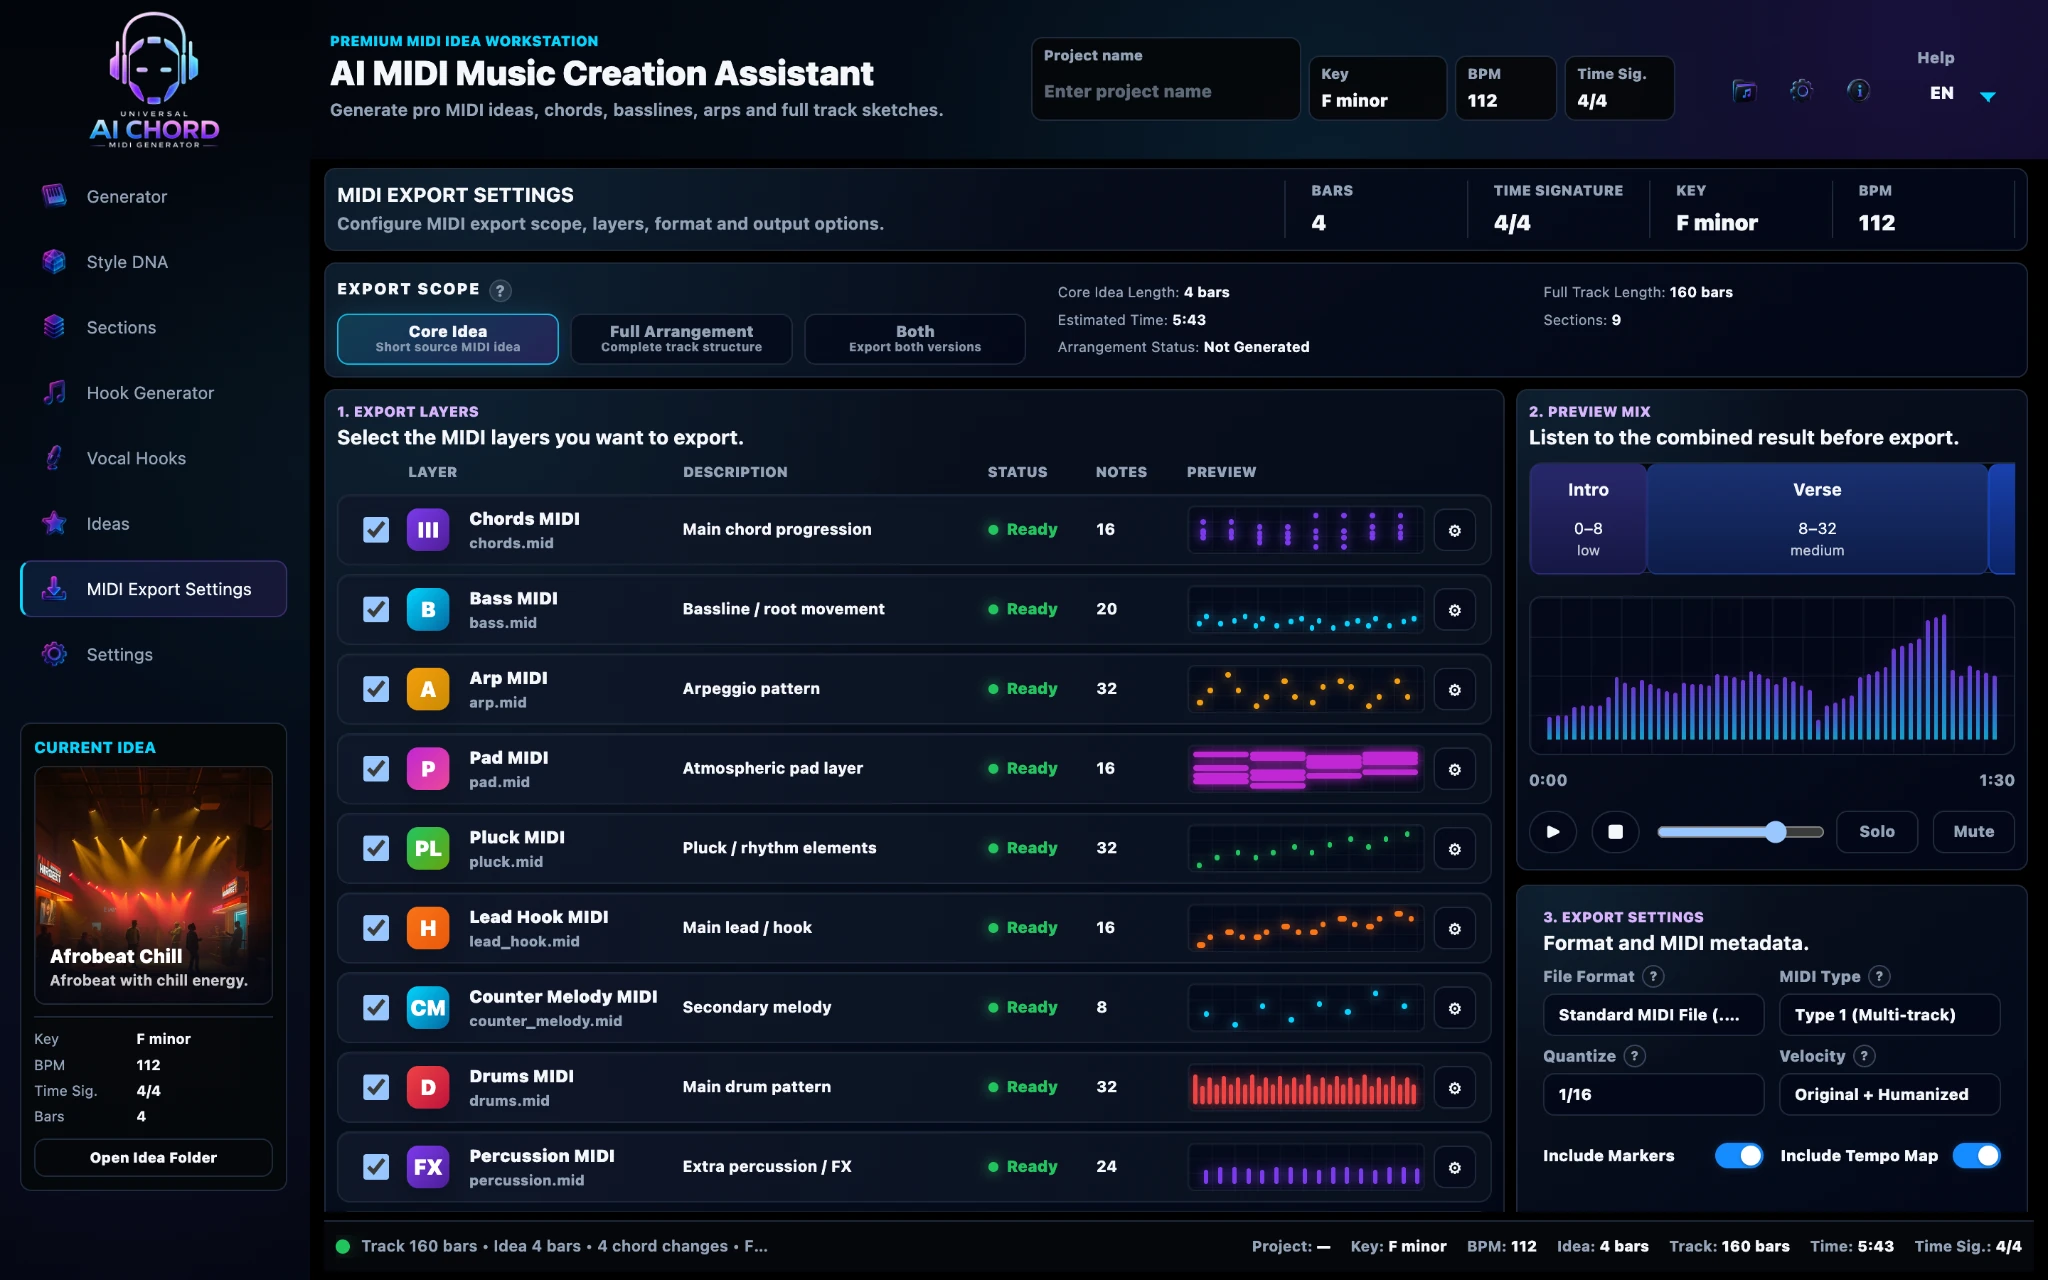The image size is (2048, 1280).
Task: Click the AI Chord headphone logo
Action: pyautogui.click(x=154, y=80)
